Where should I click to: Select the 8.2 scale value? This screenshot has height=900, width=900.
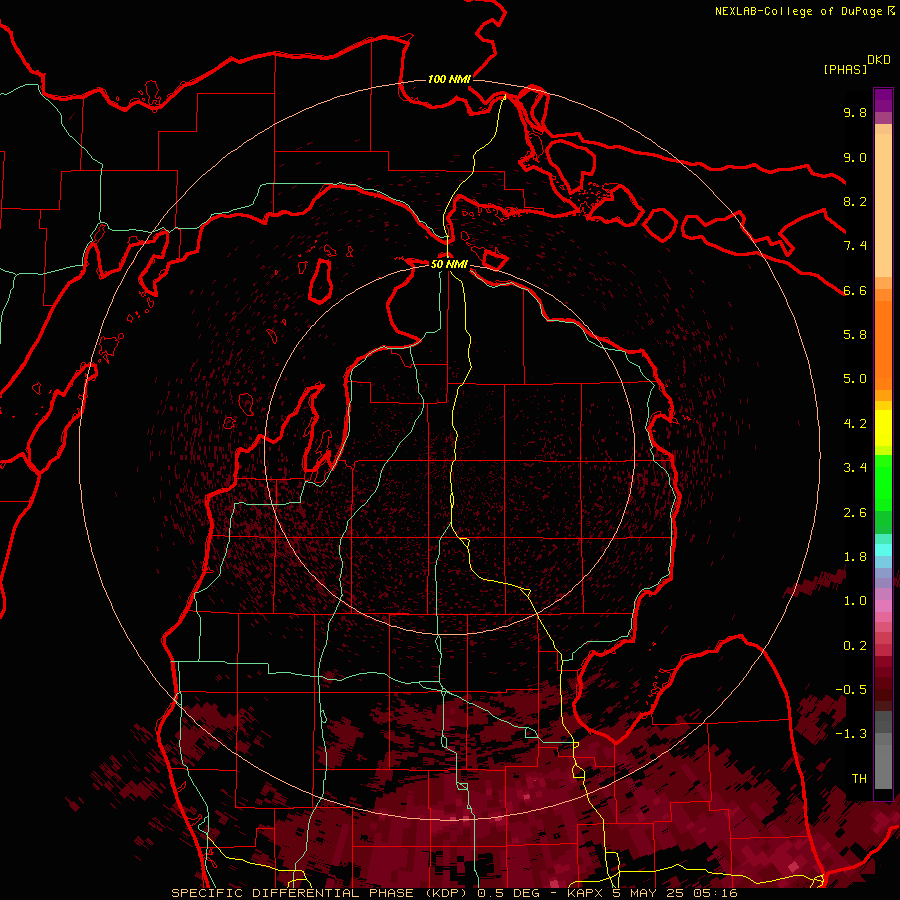point(855,201)
